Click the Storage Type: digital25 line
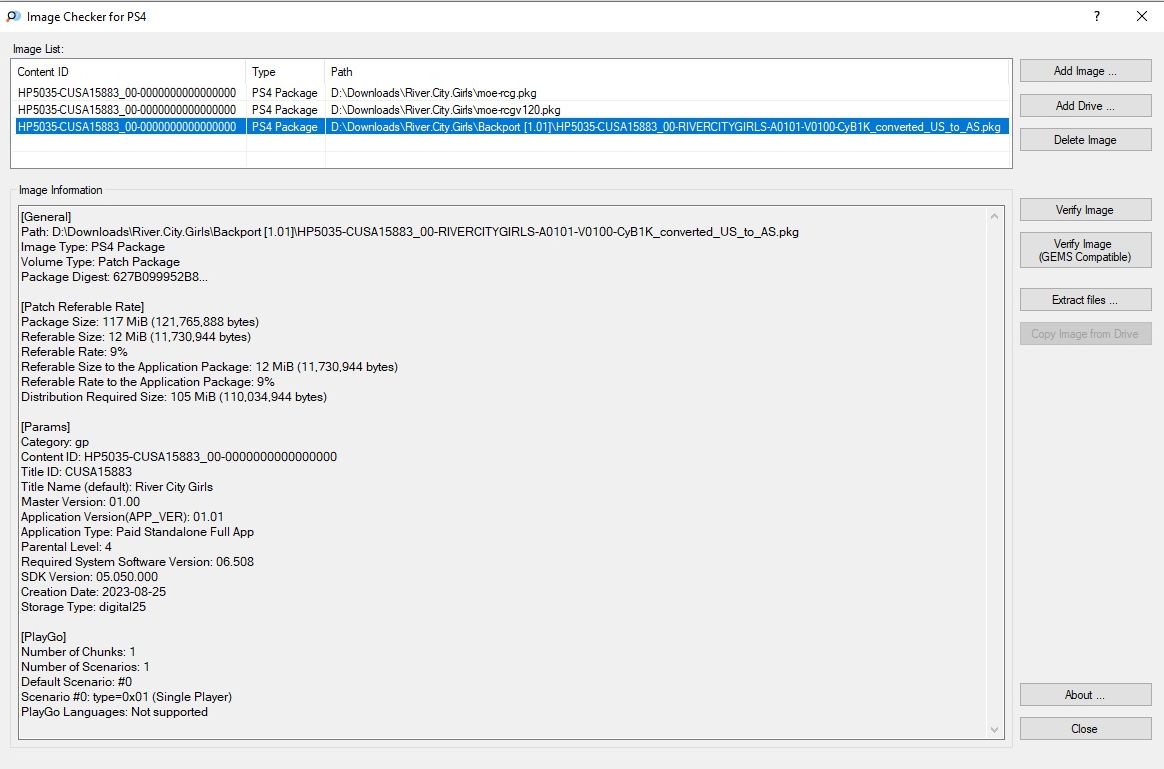 (x=83, y=607)
